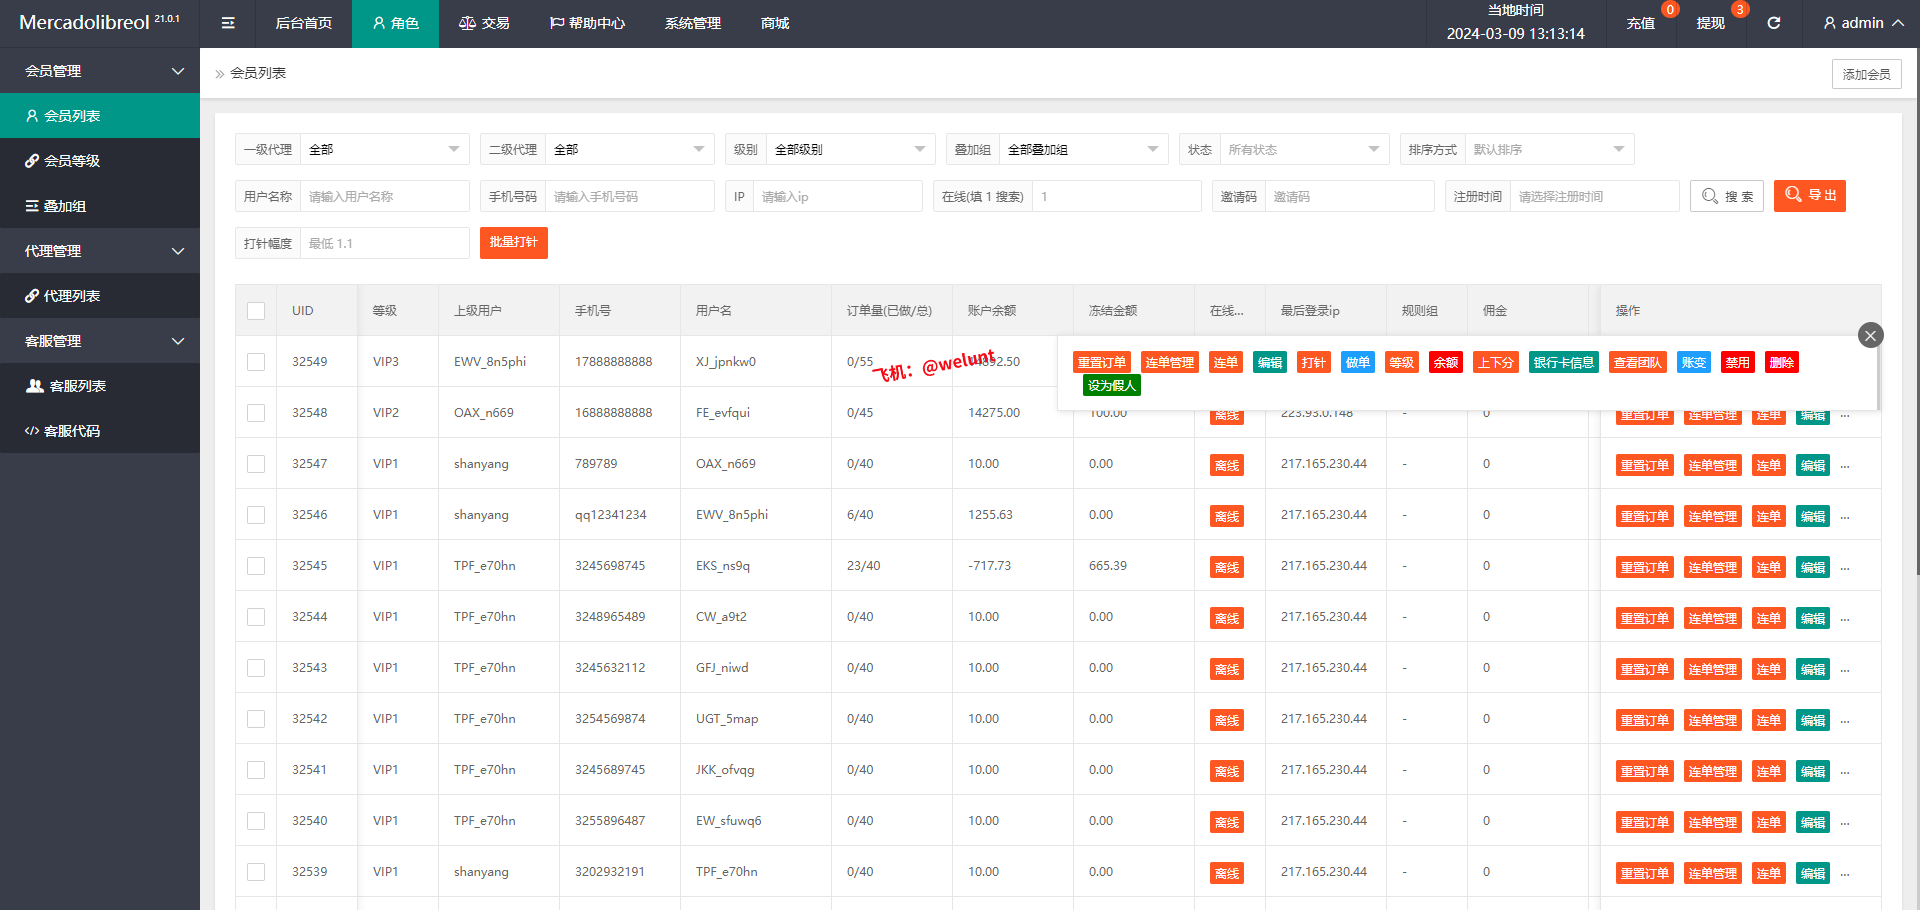
Task: Toggle the select-all checkbox in table header
Action: click(256, 311)
